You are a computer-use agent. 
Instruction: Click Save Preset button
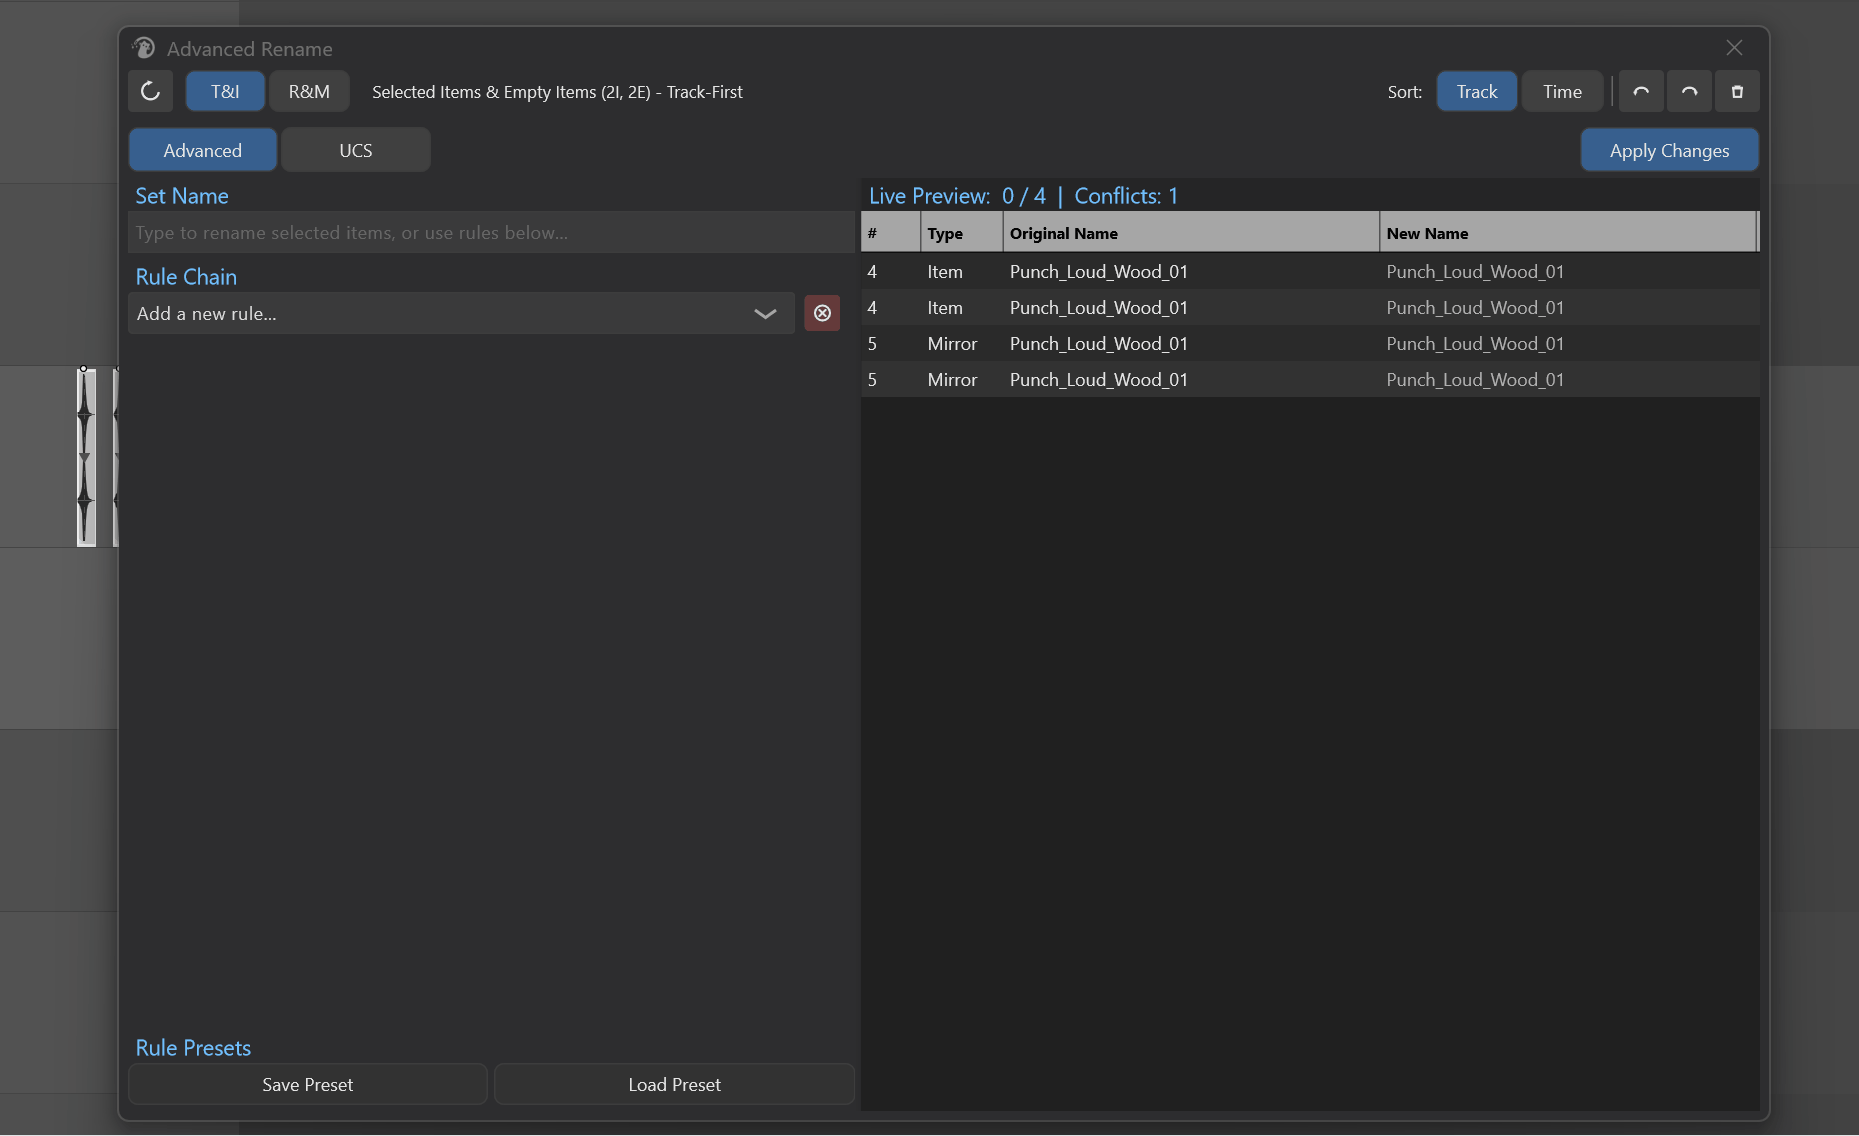click(x=308, y=1084)
